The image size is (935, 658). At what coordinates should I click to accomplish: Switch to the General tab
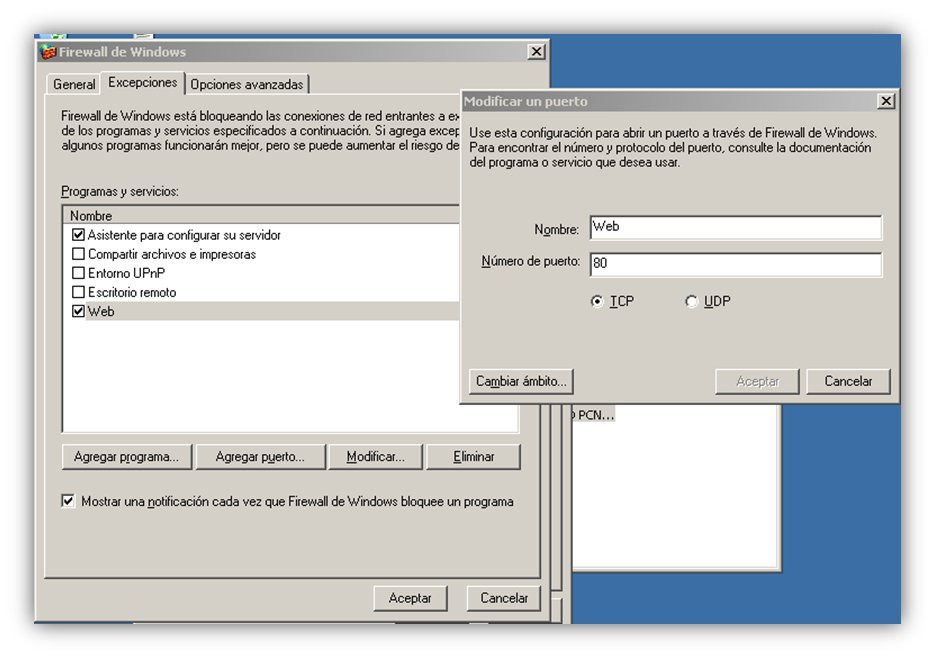point(74,84)
